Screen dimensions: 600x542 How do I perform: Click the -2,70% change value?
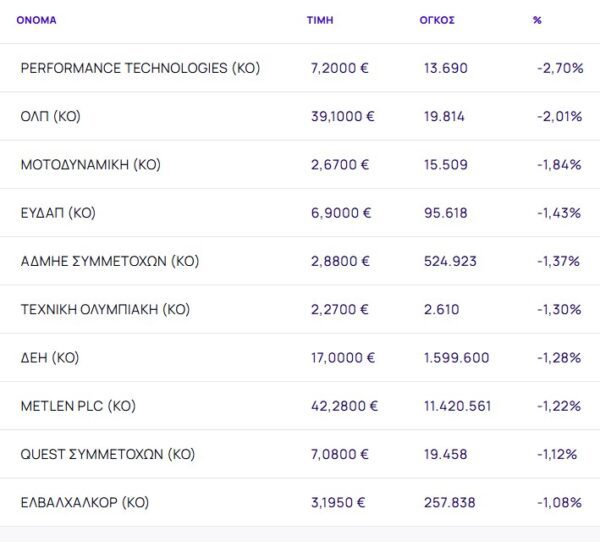tap(559, 68)
